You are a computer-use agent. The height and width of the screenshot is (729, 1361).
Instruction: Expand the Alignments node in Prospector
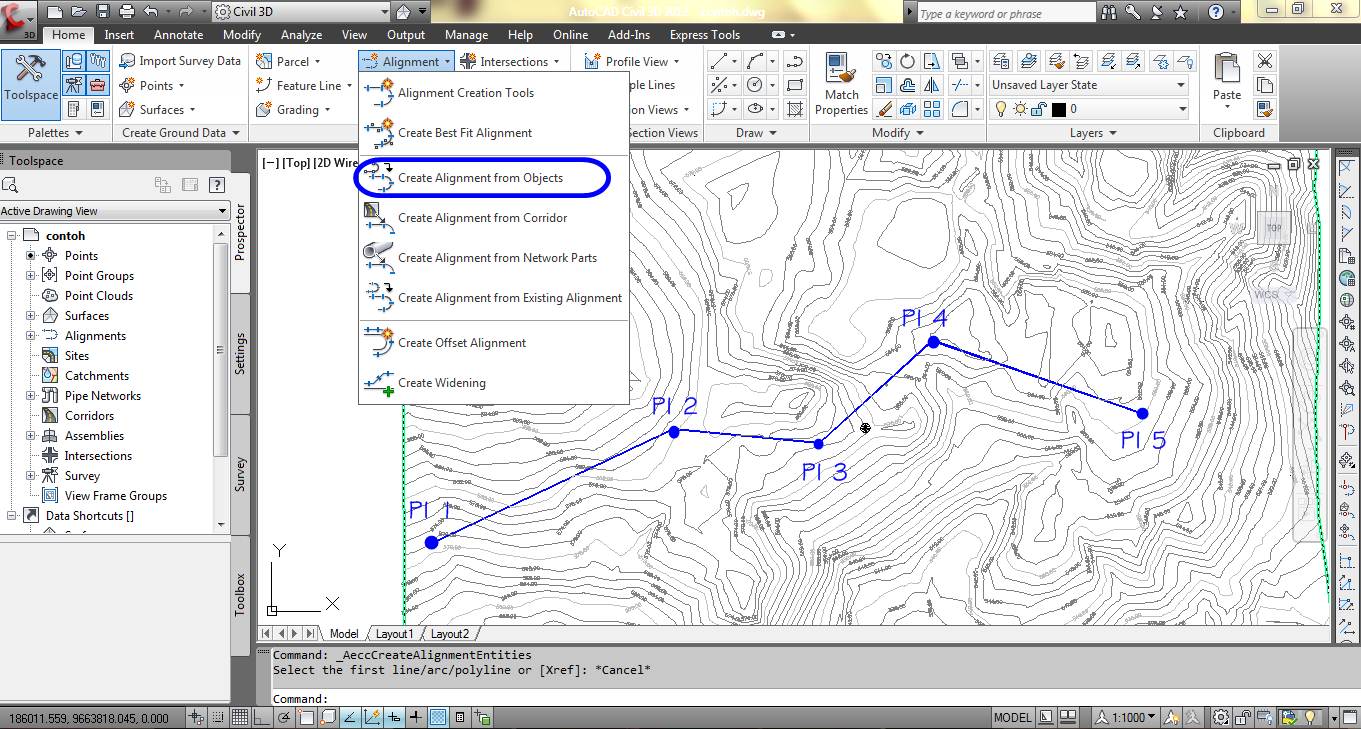[30, 335]
